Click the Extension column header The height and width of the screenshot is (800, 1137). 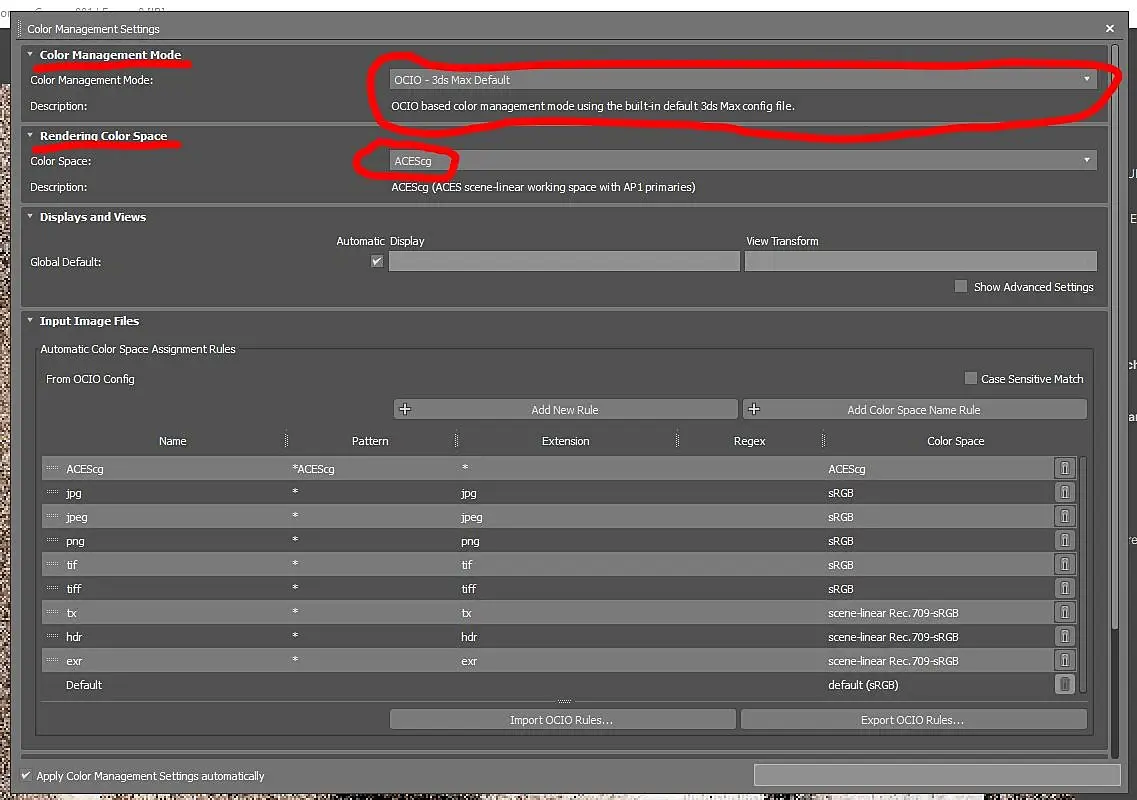[x=566, y=440]
